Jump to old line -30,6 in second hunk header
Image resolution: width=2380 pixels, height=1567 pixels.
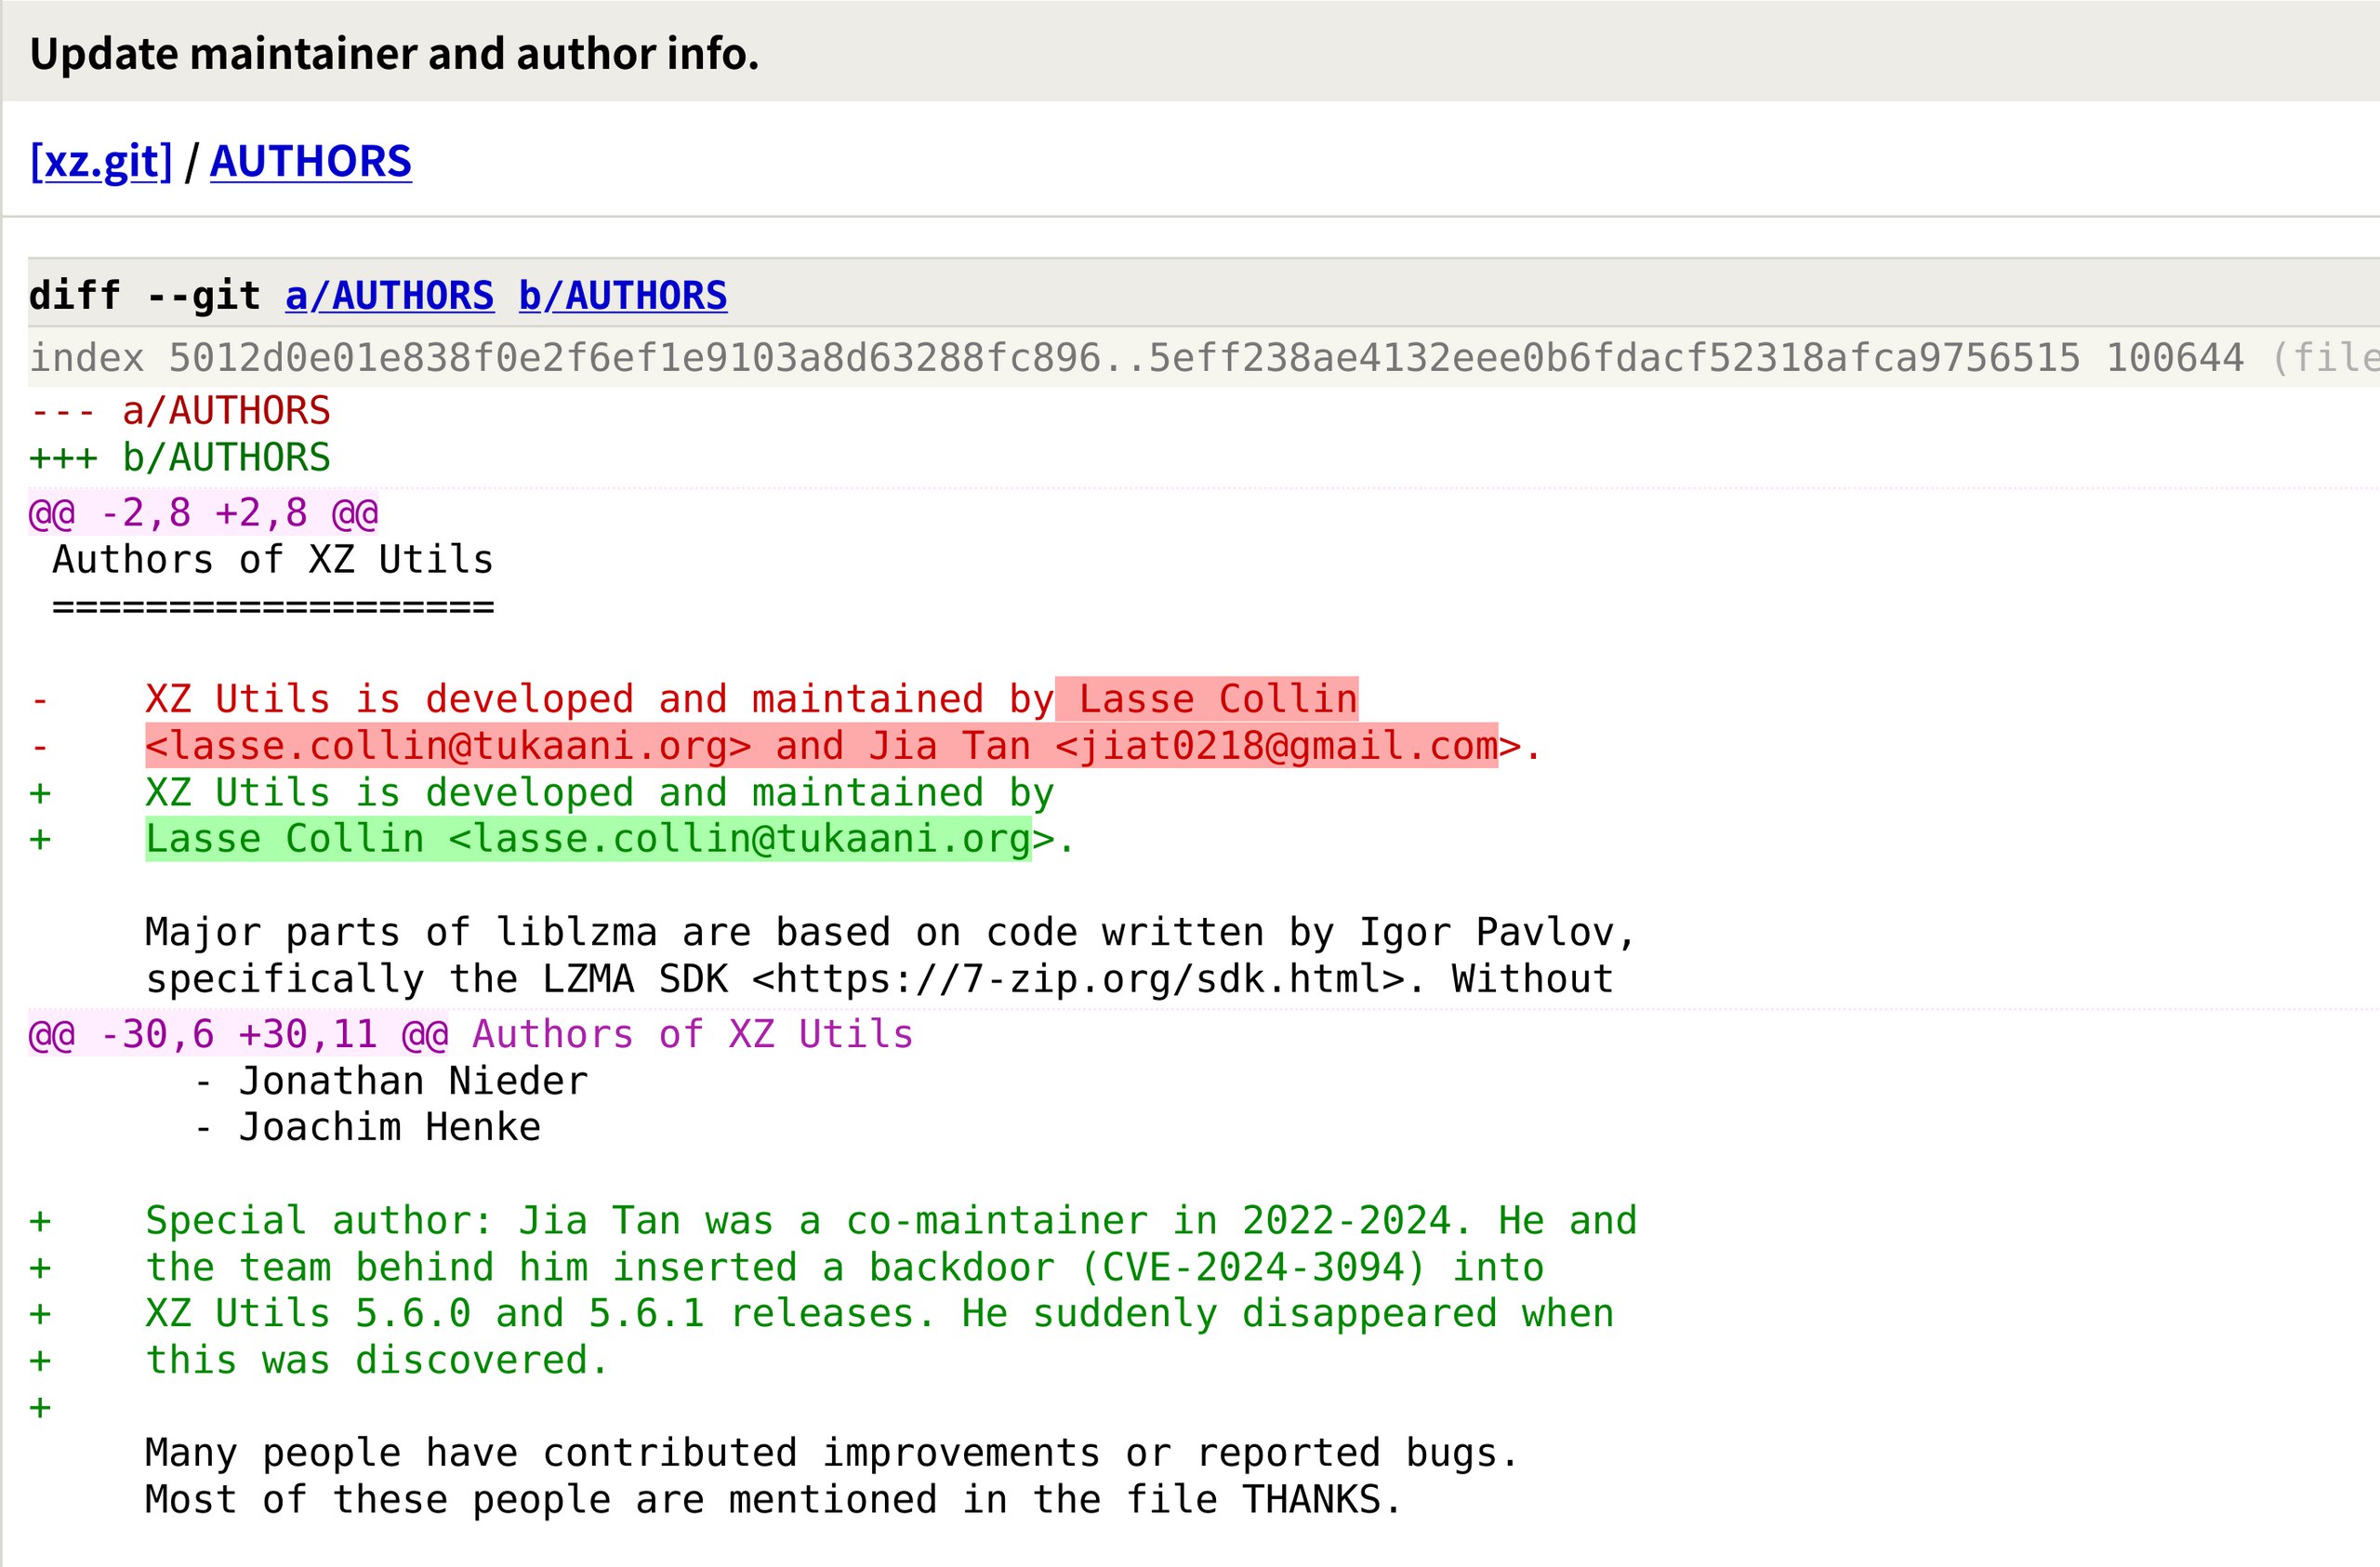(157, 1034)
